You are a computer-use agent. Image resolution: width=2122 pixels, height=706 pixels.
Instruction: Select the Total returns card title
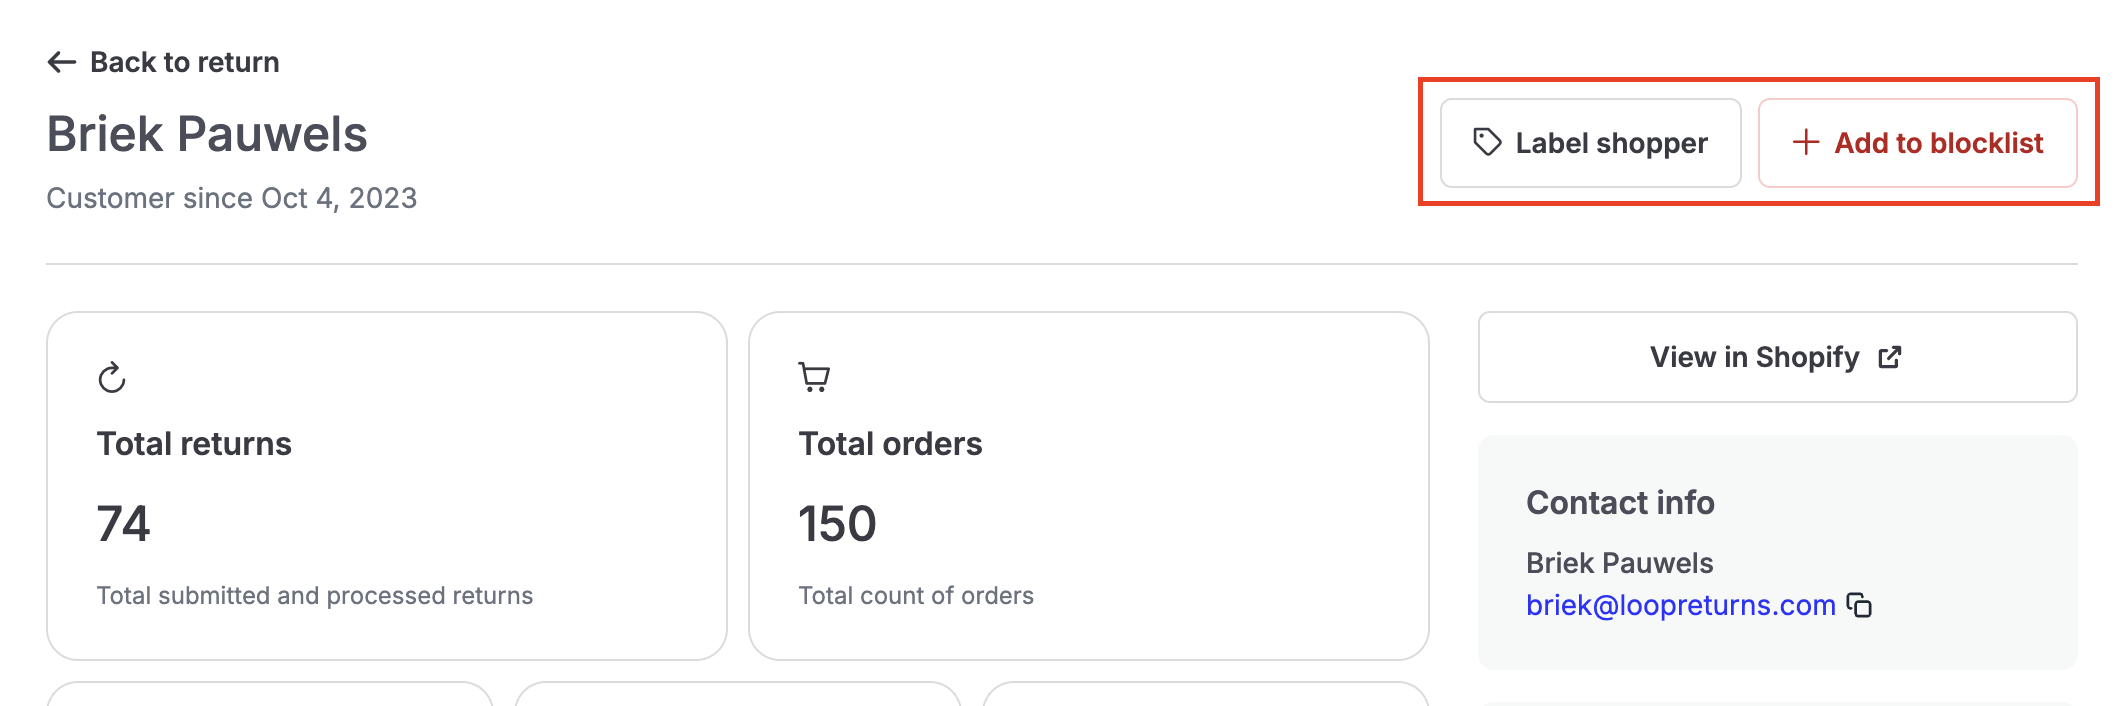click(194, 444)
